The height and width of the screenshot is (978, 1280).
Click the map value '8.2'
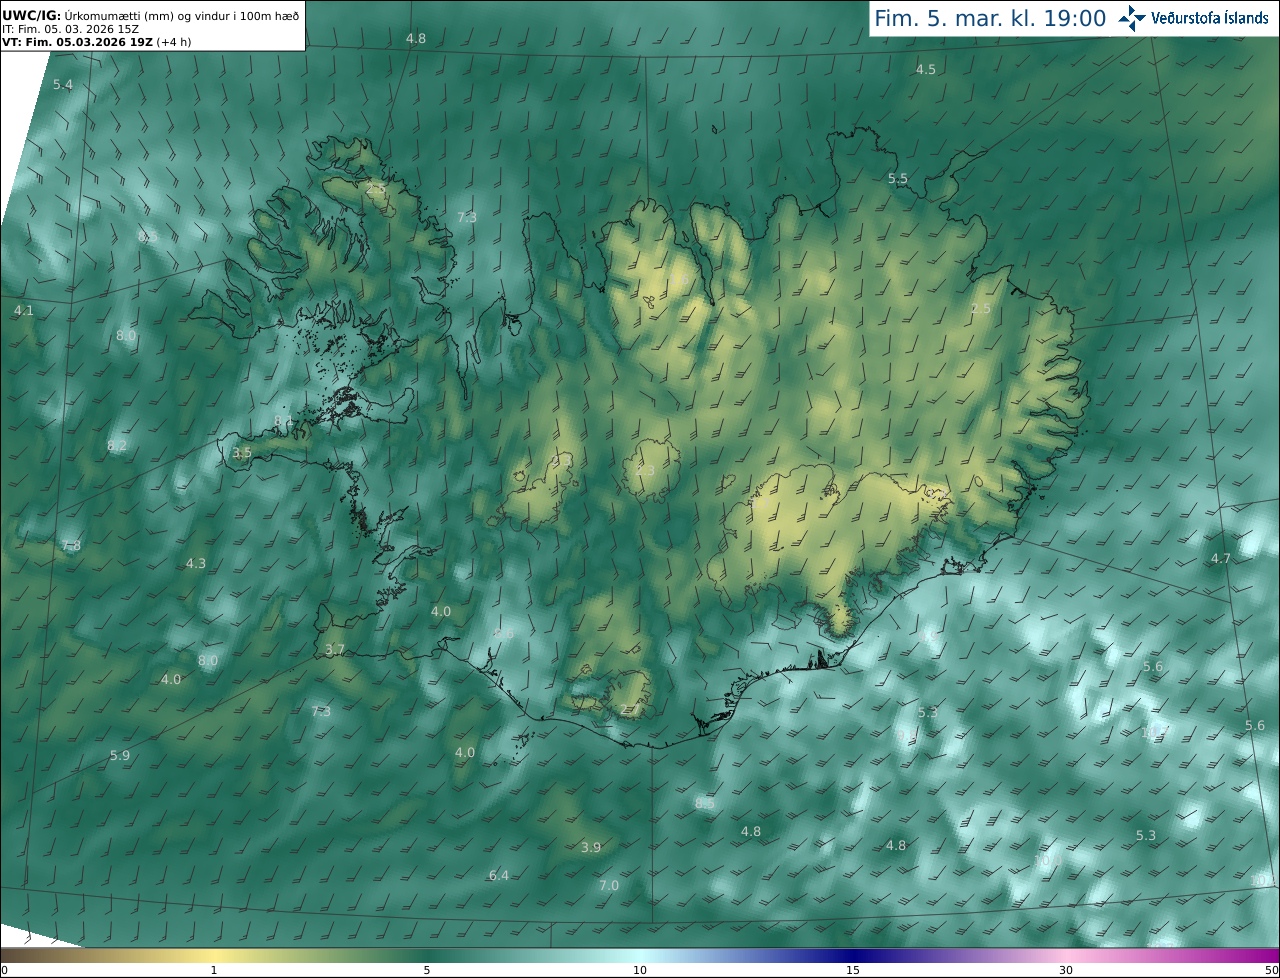(117, 445)
